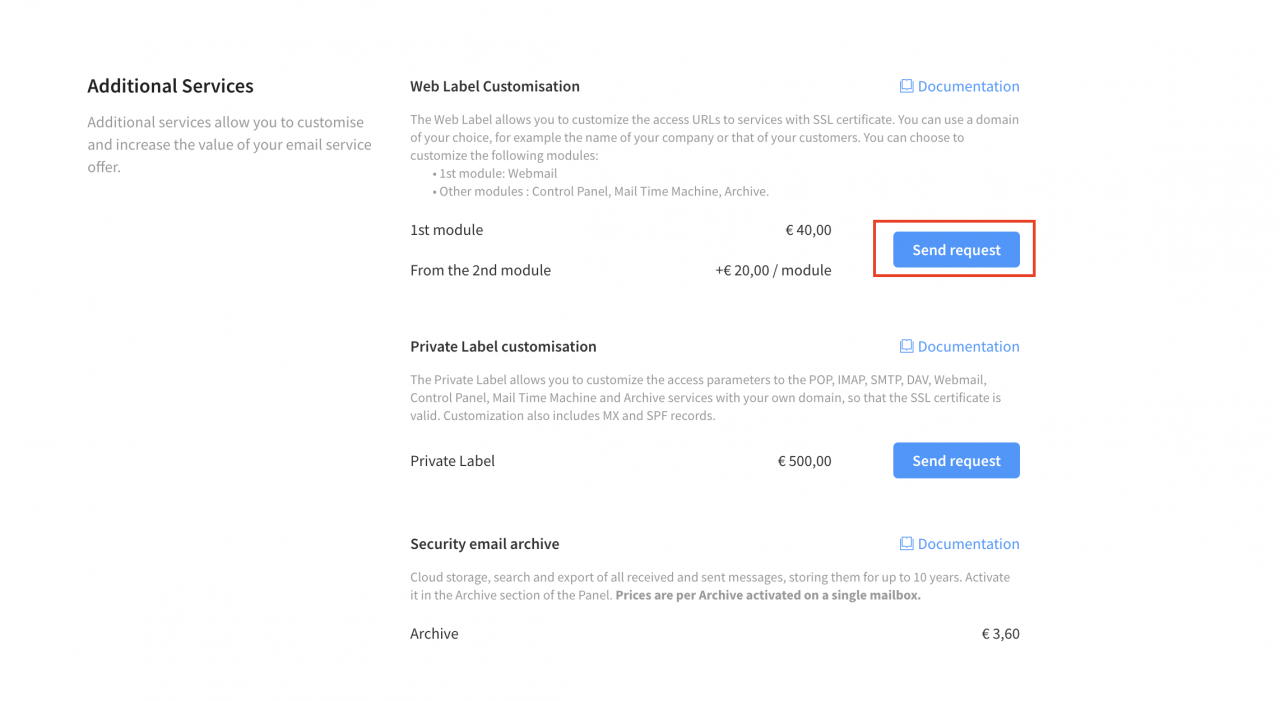Click the book icon beside Security email archive Documentation
1280x701 pixels.
point(906,544)
